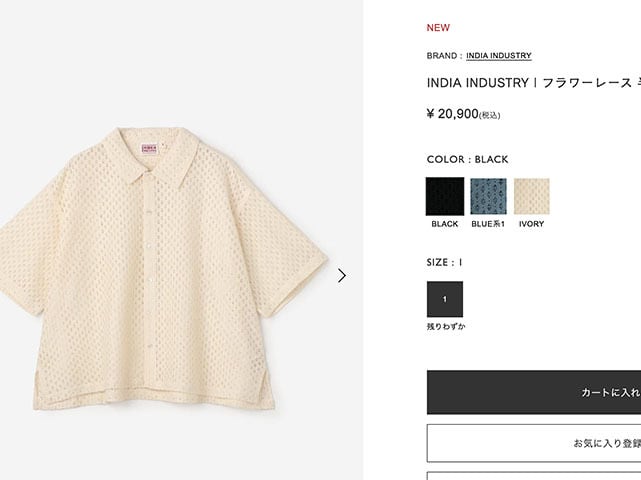This screenshot has height=480, width=641.
Task: Click the BLUE系1 label text
Action: (488, 224)
